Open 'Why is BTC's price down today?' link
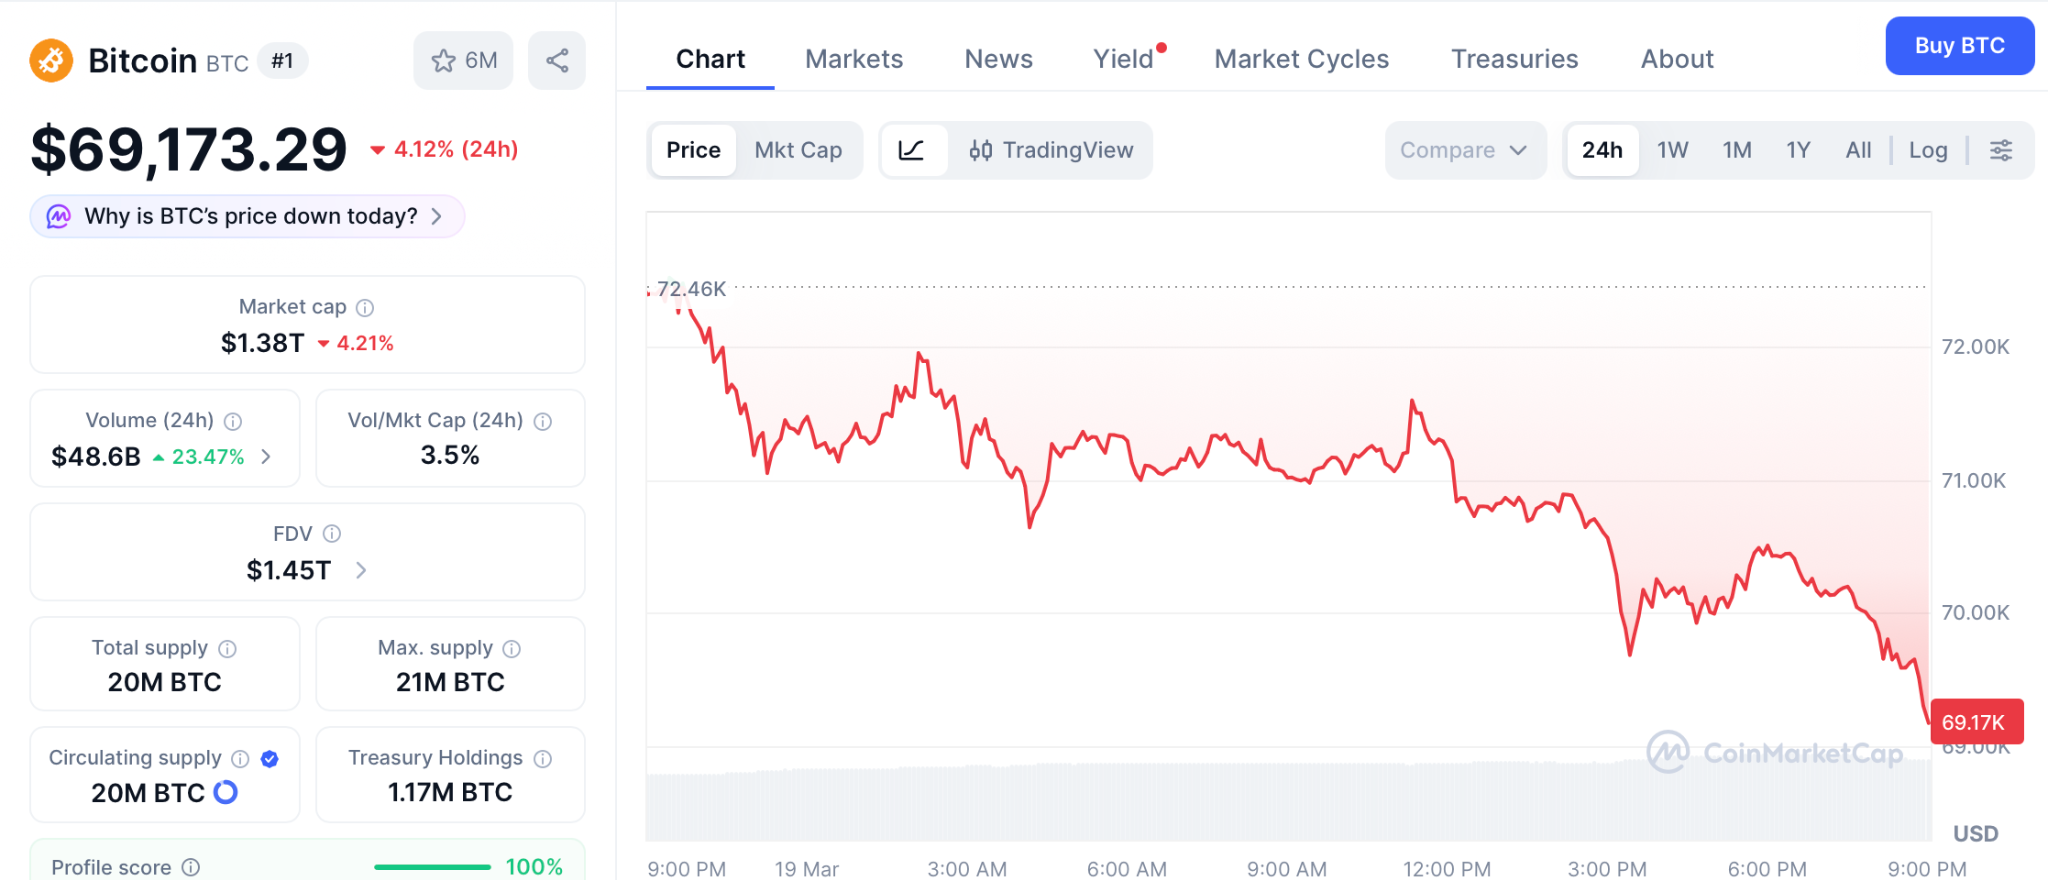 coord(246,216)
